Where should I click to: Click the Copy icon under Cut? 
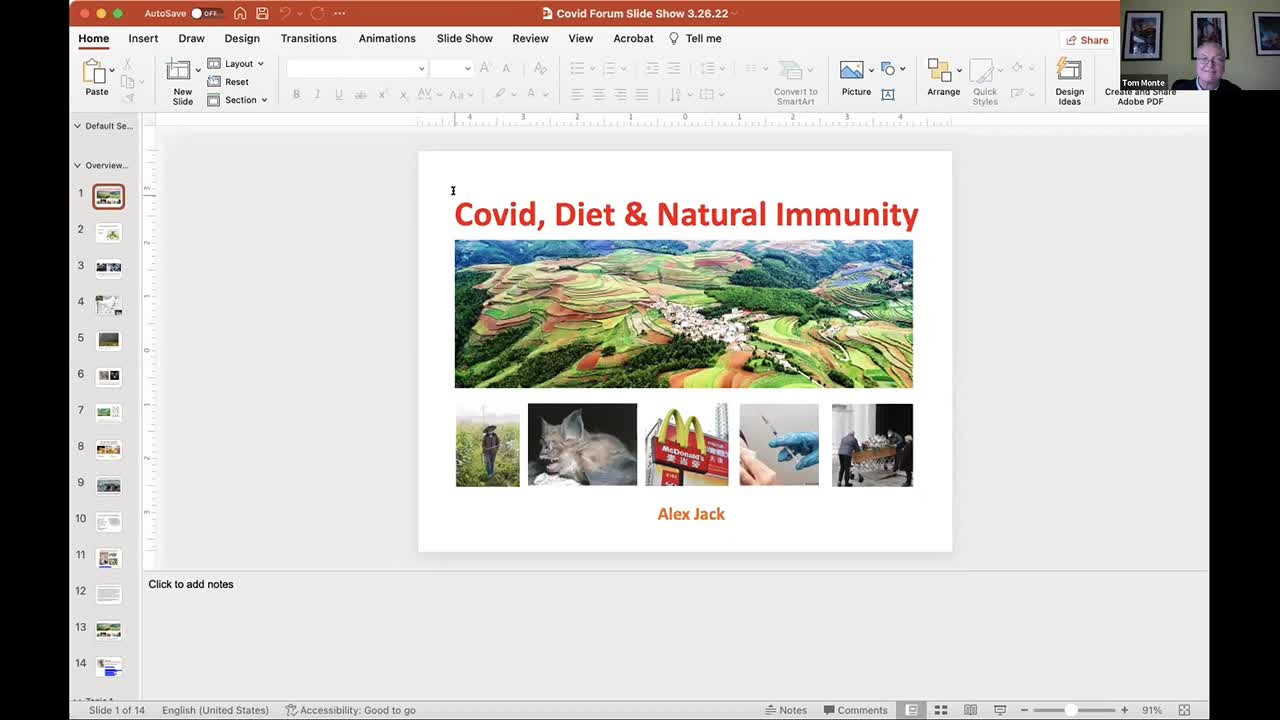[127, 81]
